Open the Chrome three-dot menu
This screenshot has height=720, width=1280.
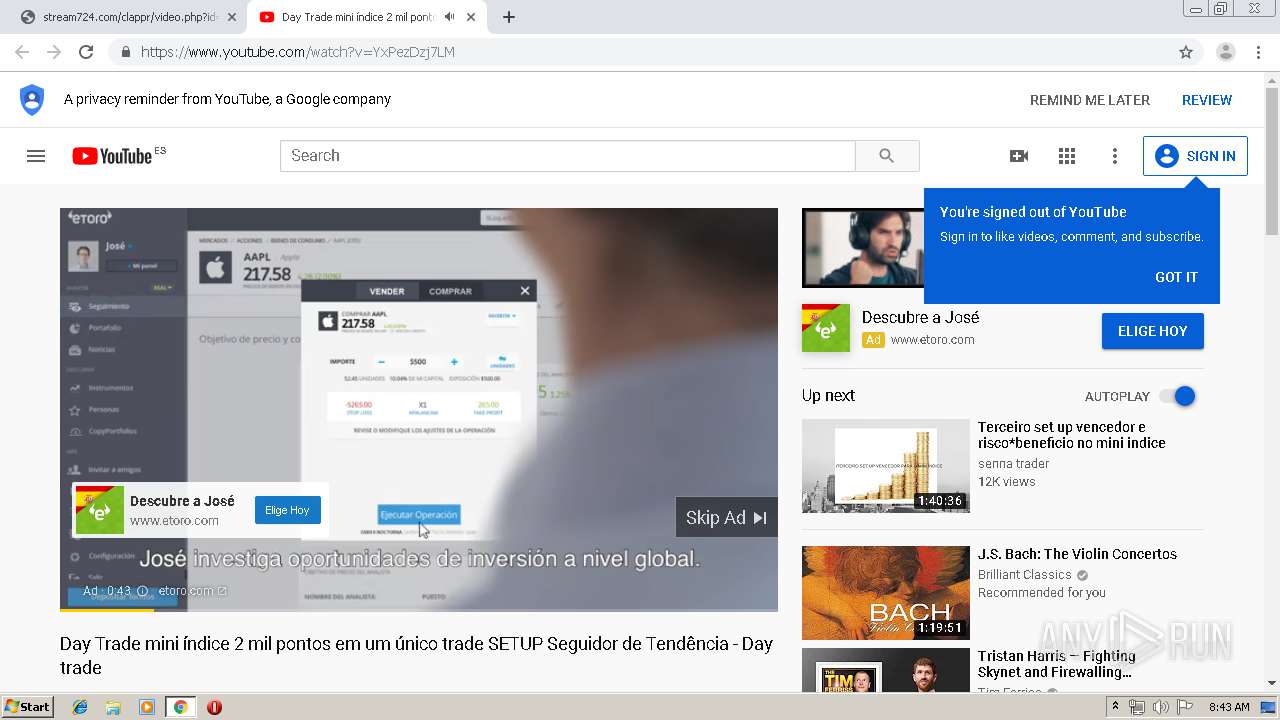pyautogui.click(x=1258, y=52)
